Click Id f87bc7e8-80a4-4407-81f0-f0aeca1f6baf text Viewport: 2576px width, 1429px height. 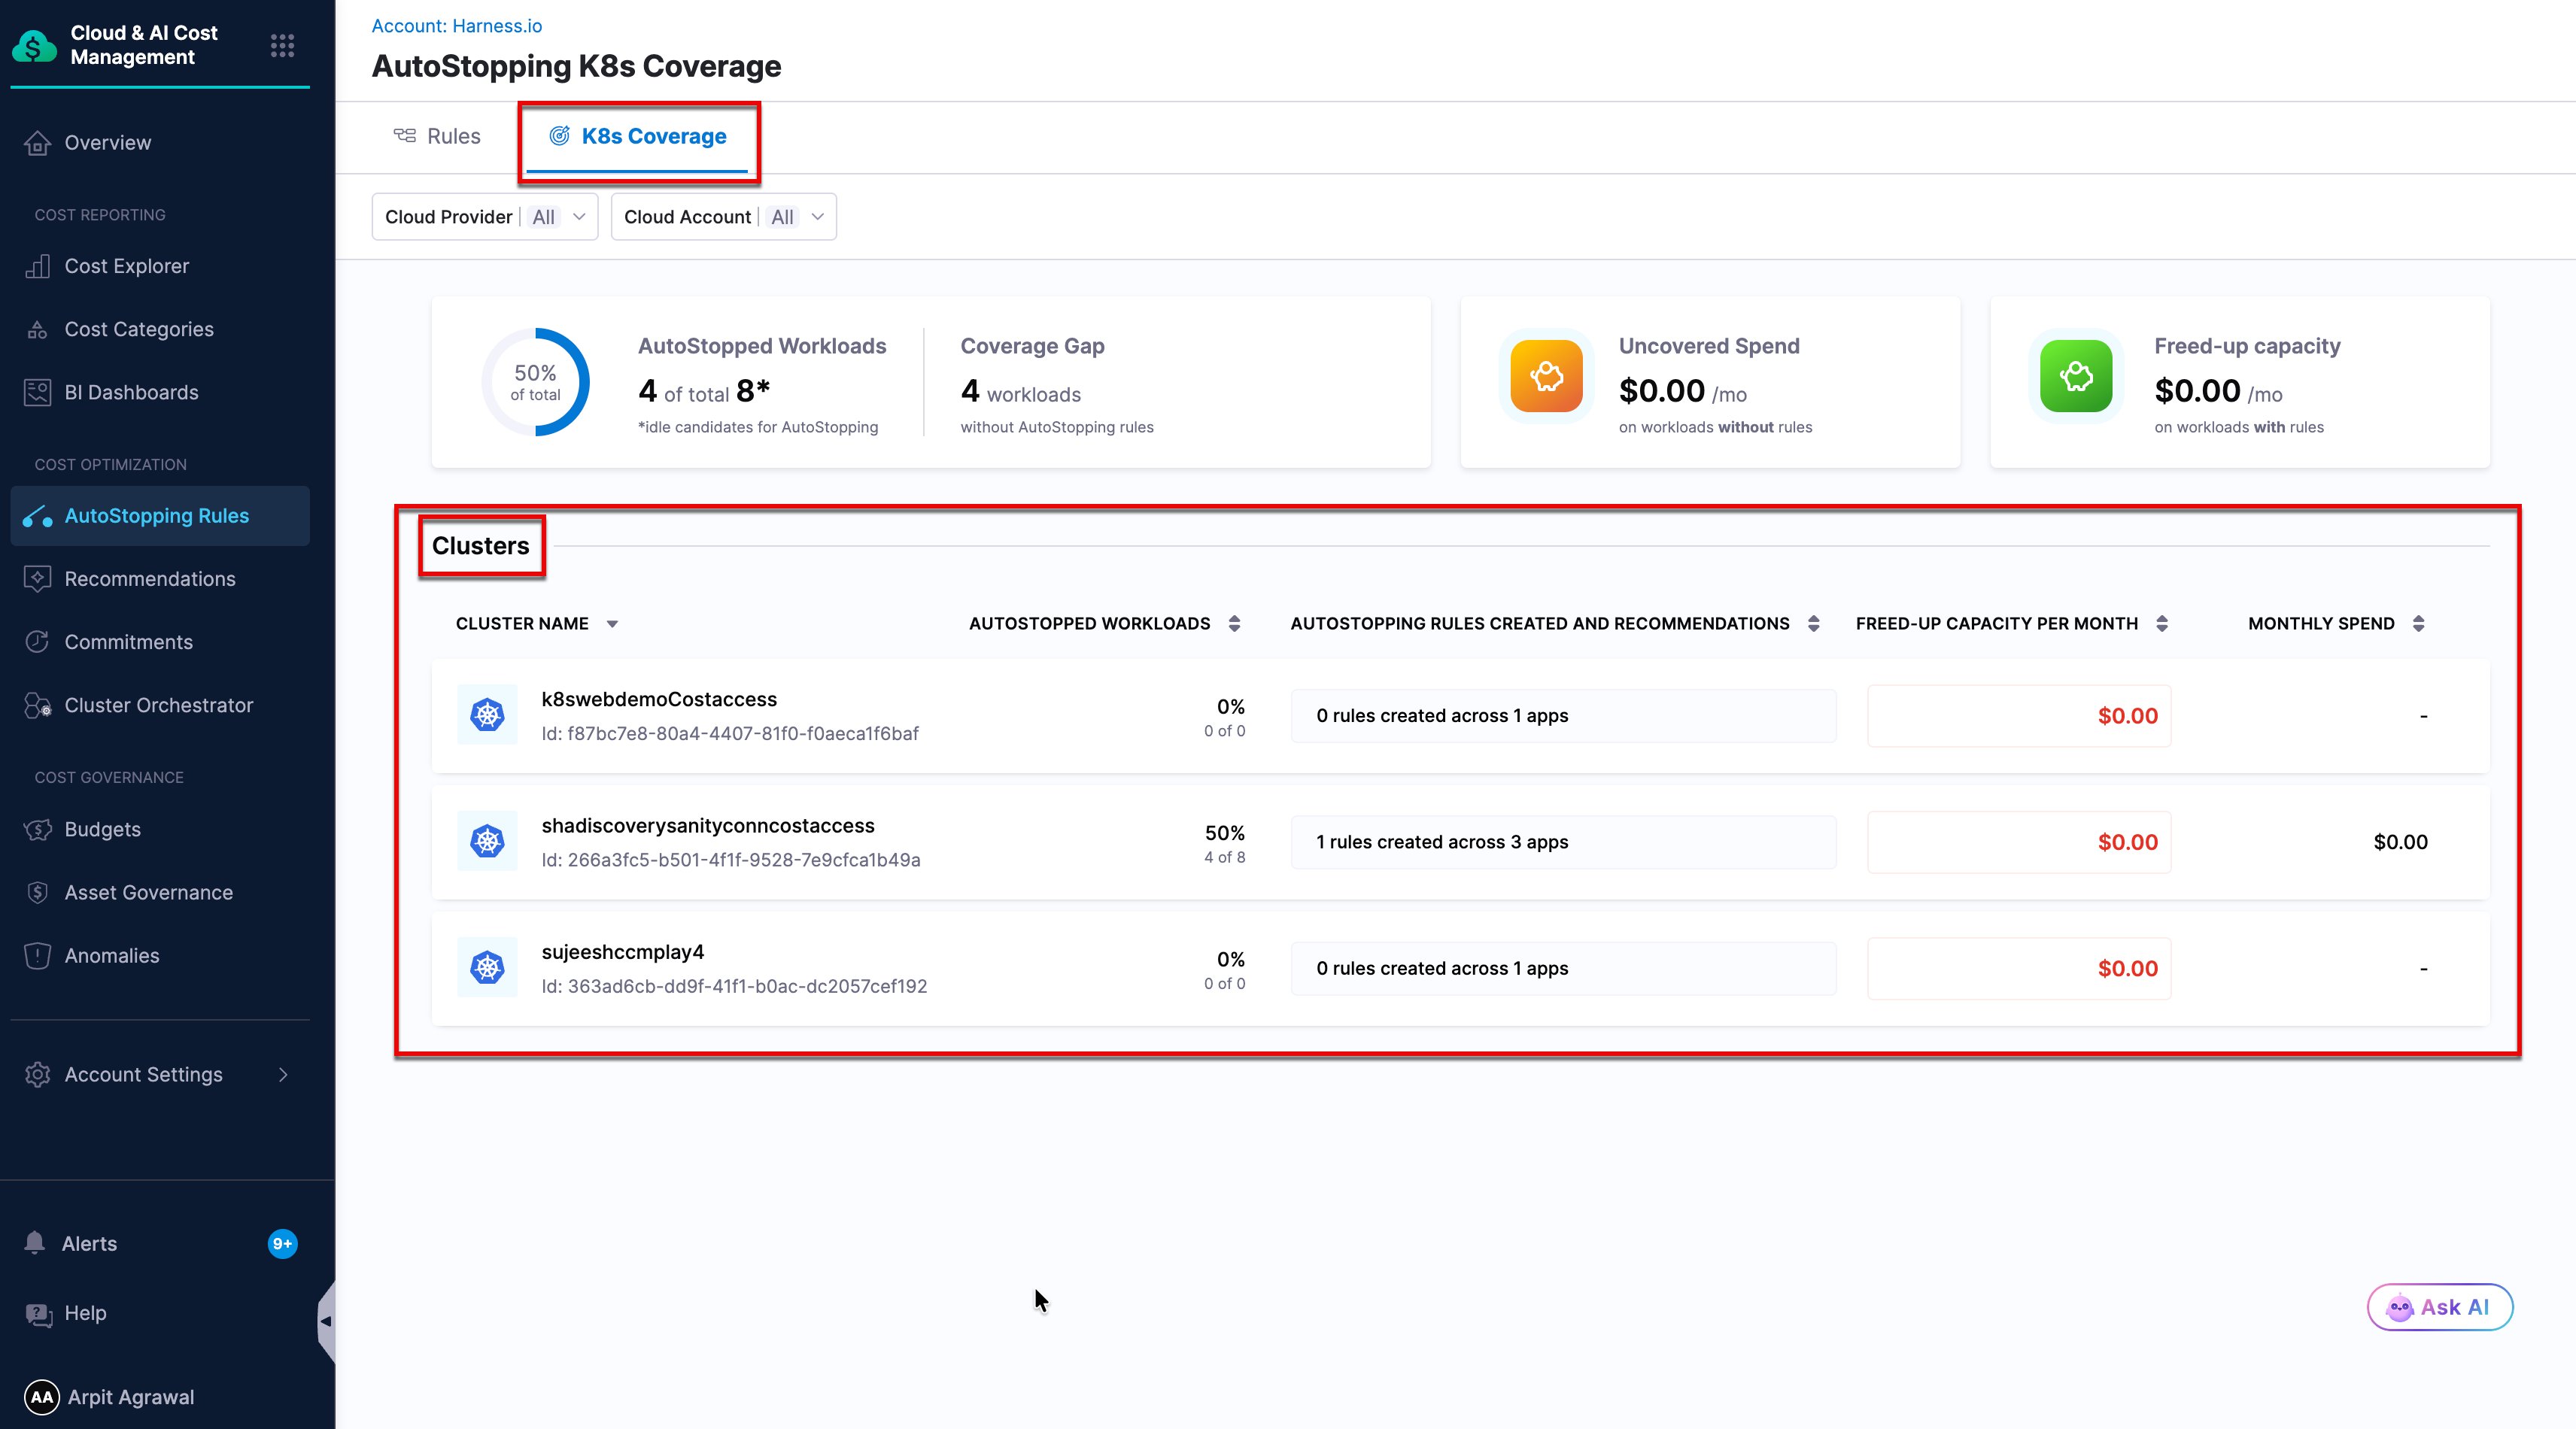coord(730,734)
